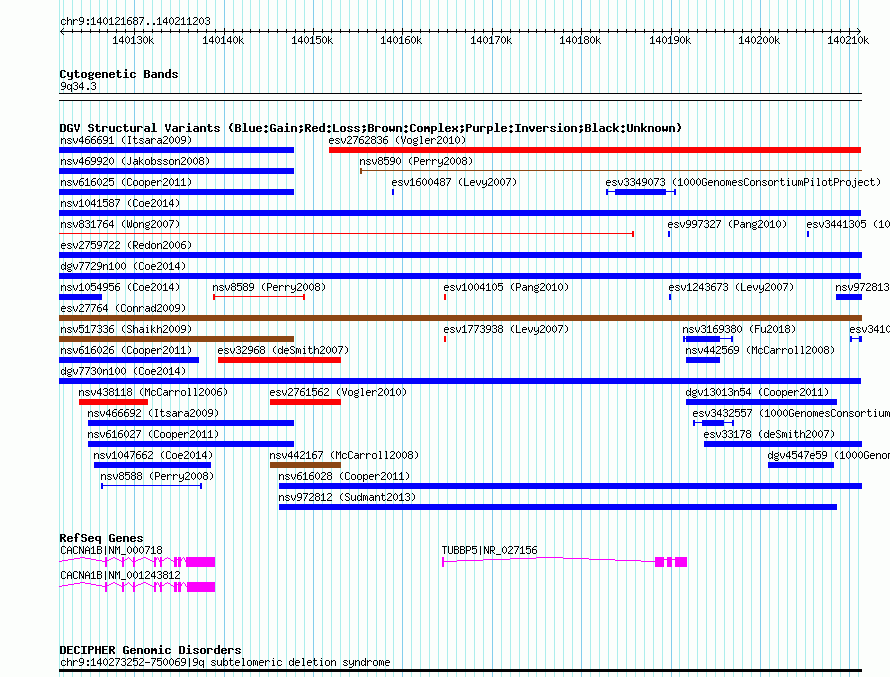Select esv3349073 1000GenomesConsortiumPilotProject variant
Screen dimensions: 890x677
[x=641, y=192]
